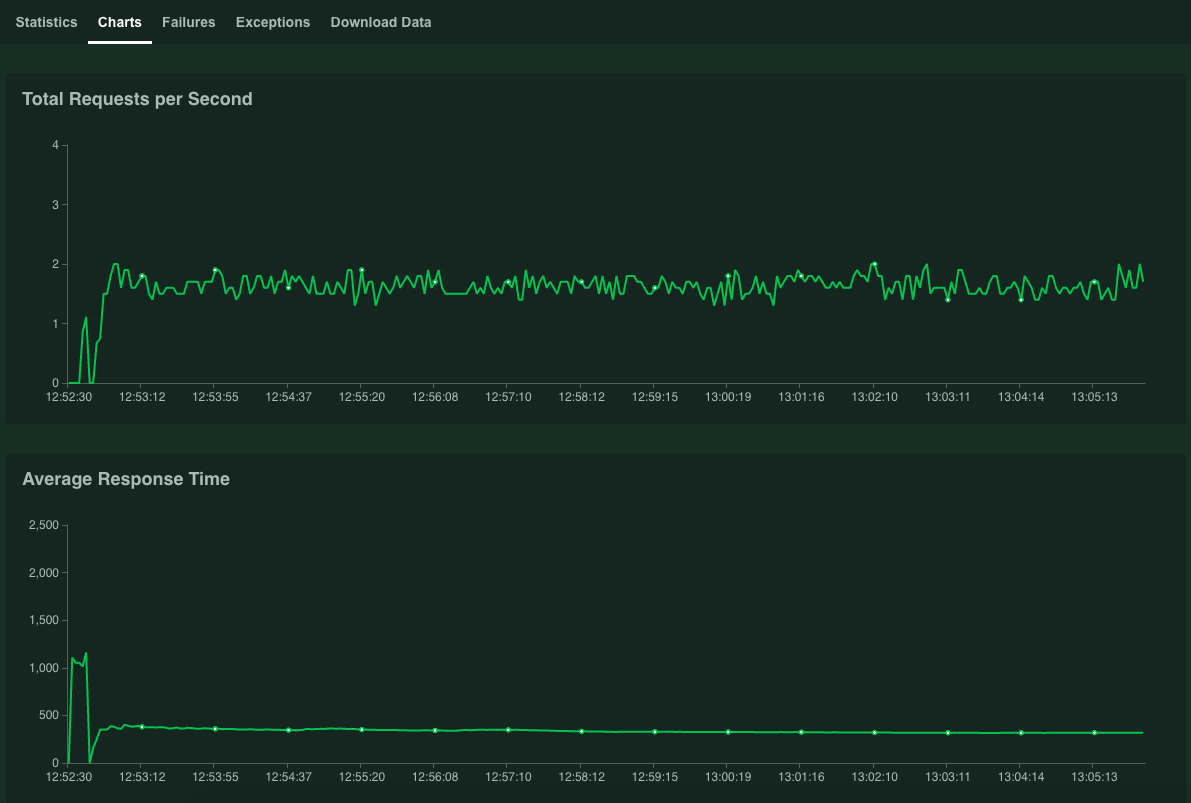Open the Download Data tab

(381, 21)
